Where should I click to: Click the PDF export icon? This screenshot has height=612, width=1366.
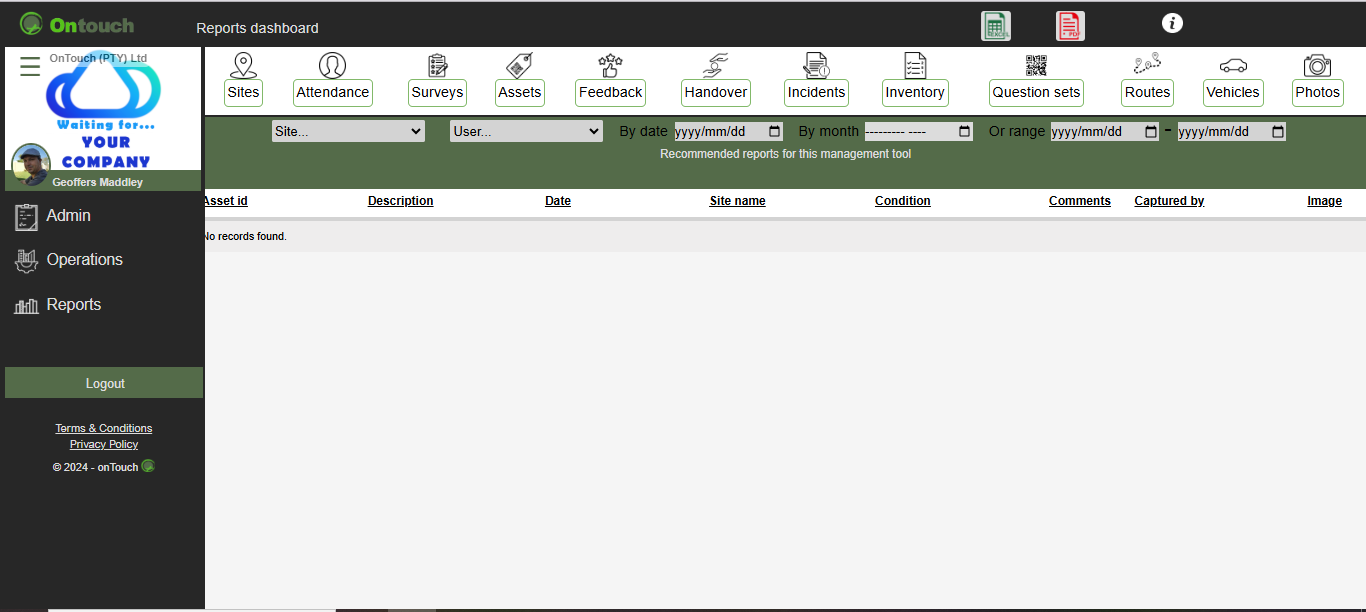tap(1070, 26)
